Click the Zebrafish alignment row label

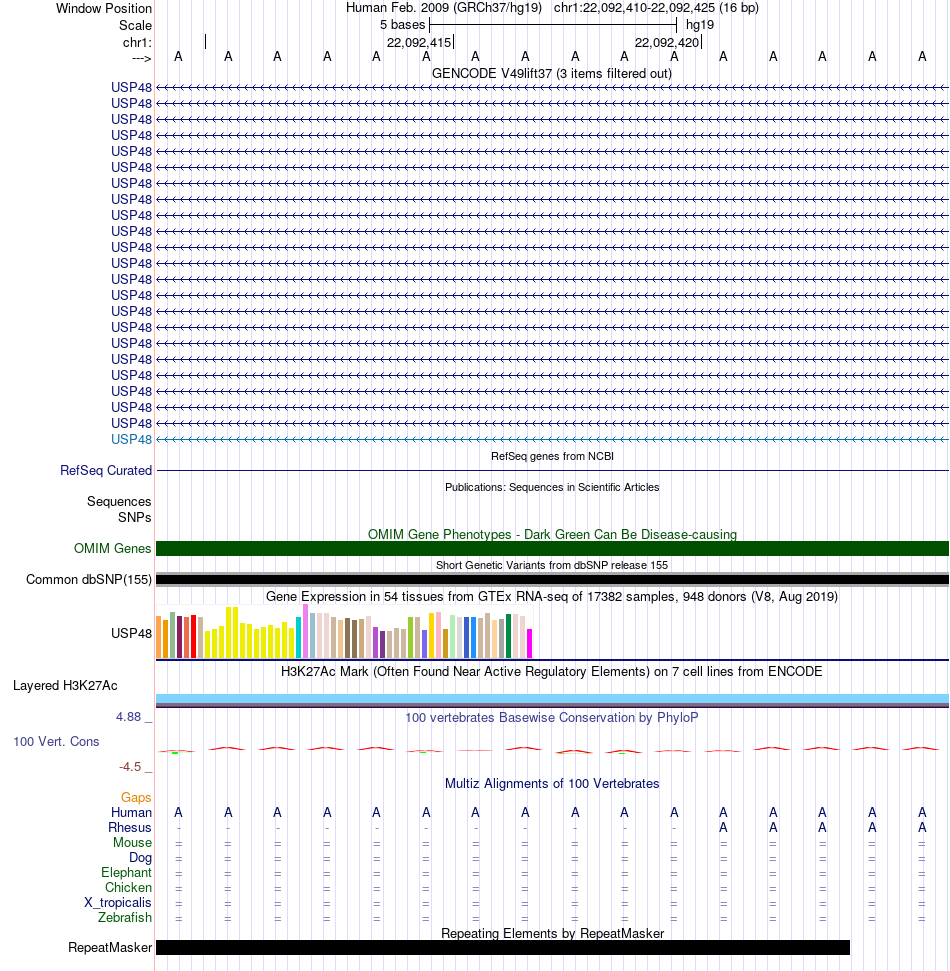124,918
